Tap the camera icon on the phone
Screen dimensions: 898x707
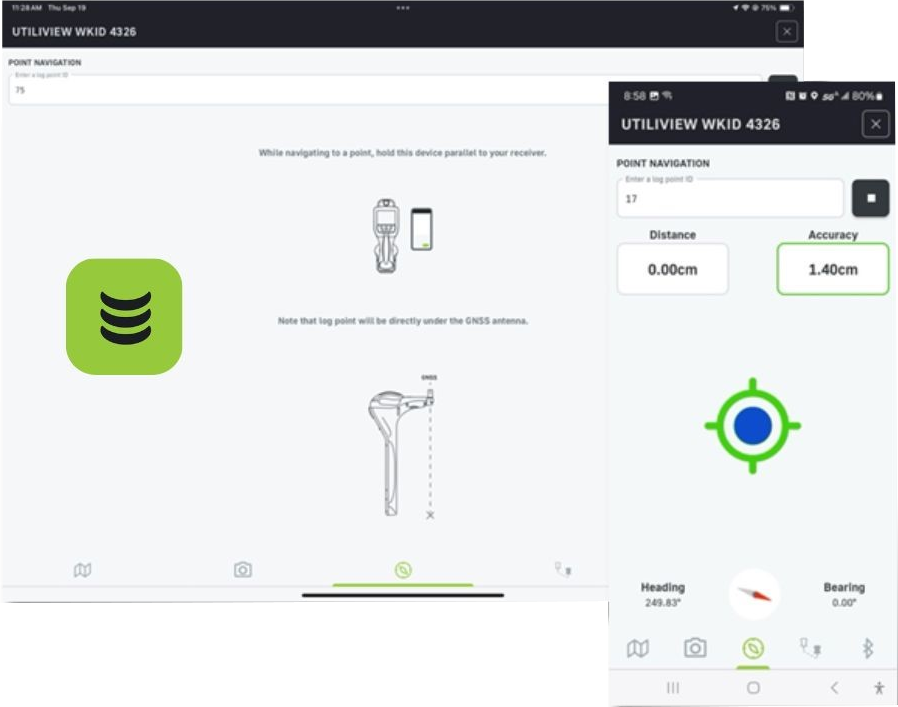[695, 649]
